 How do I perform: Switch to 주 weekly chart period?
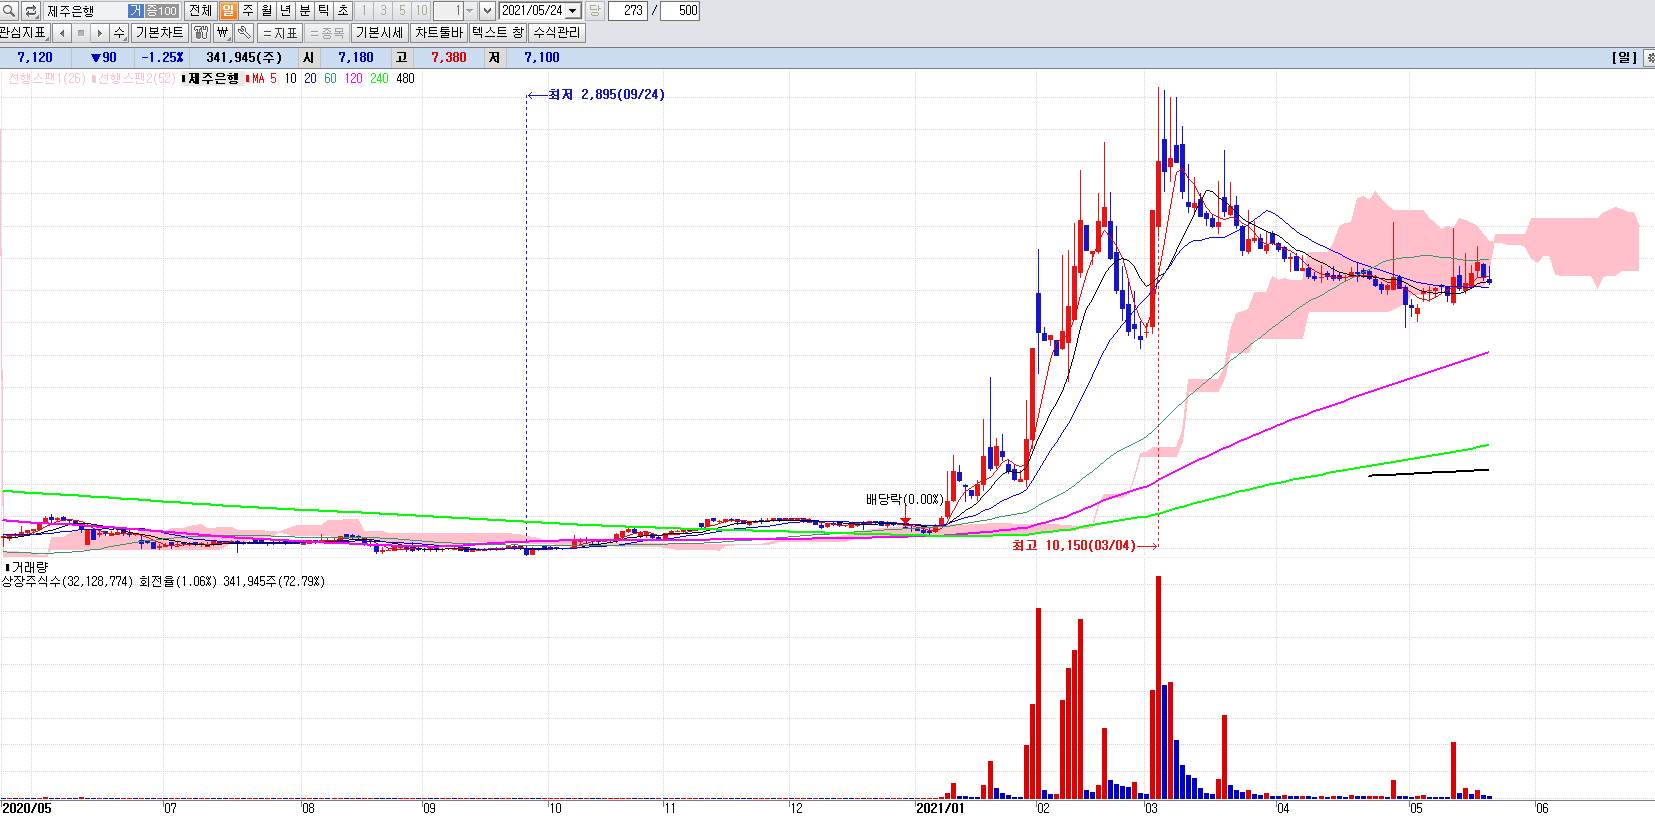[x=247, y=11]
